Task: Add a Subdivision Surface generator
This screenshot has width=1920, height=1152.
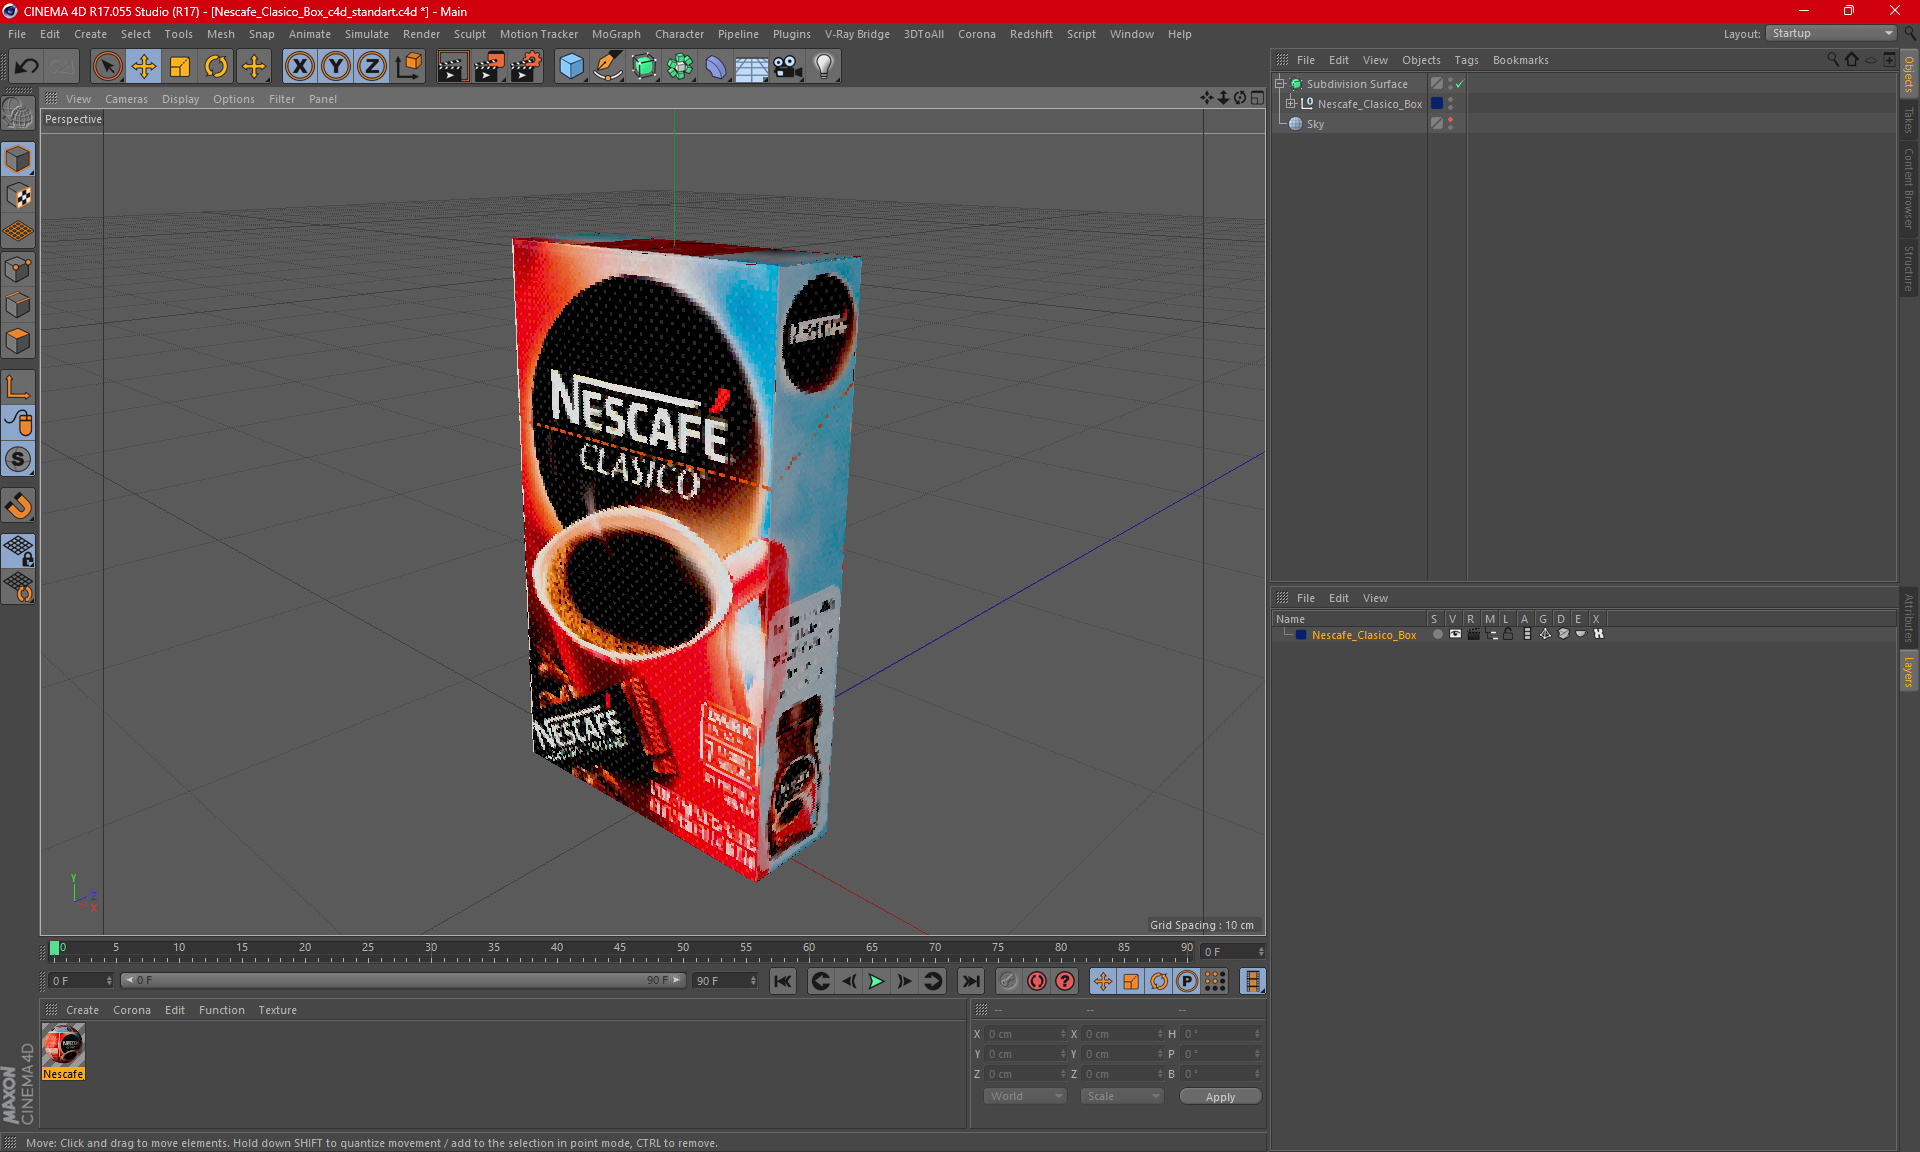Action: [x=644, y=67]
